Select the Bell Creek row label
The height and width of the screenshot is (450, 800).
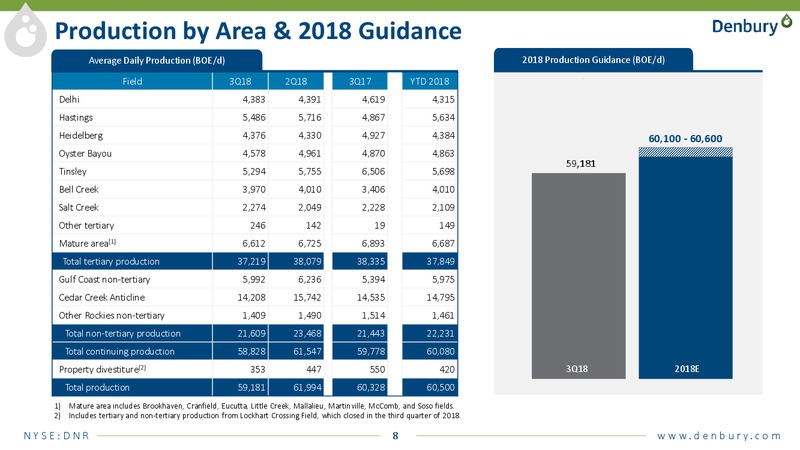[79, 189]
